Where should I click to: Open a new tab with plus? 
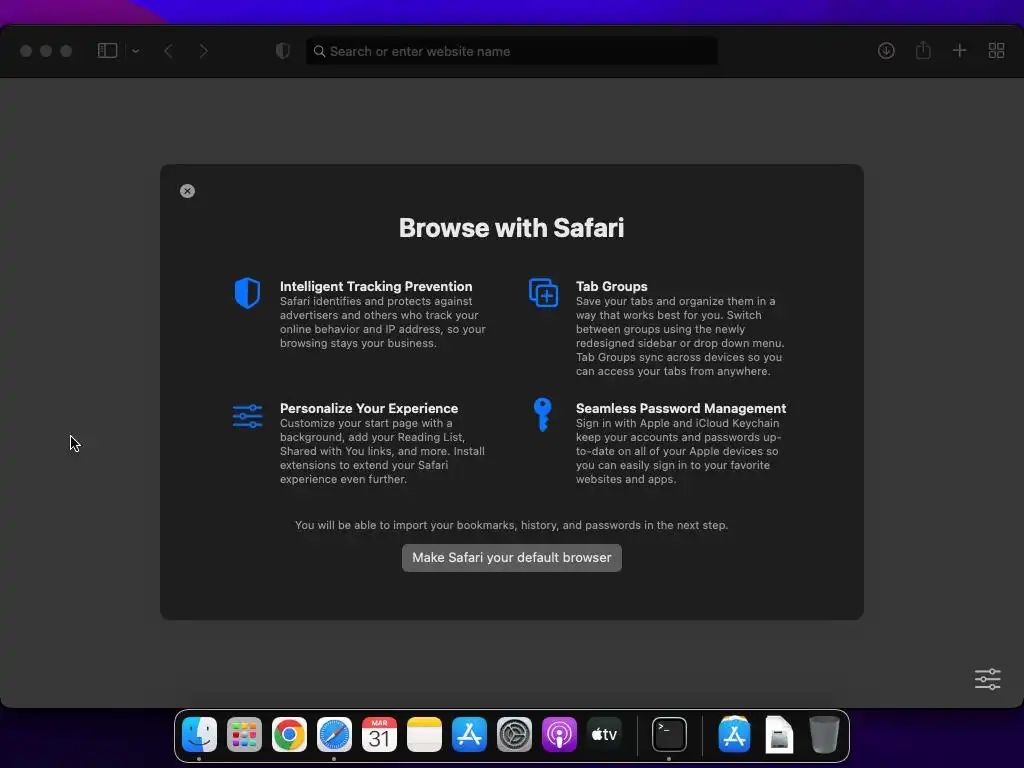click(x=959, y=50)
